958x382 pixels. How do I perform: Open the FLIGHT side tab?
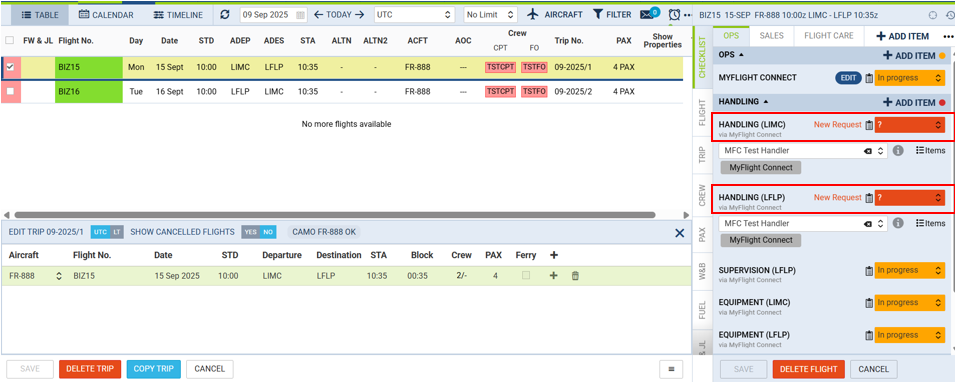(702, 112)
